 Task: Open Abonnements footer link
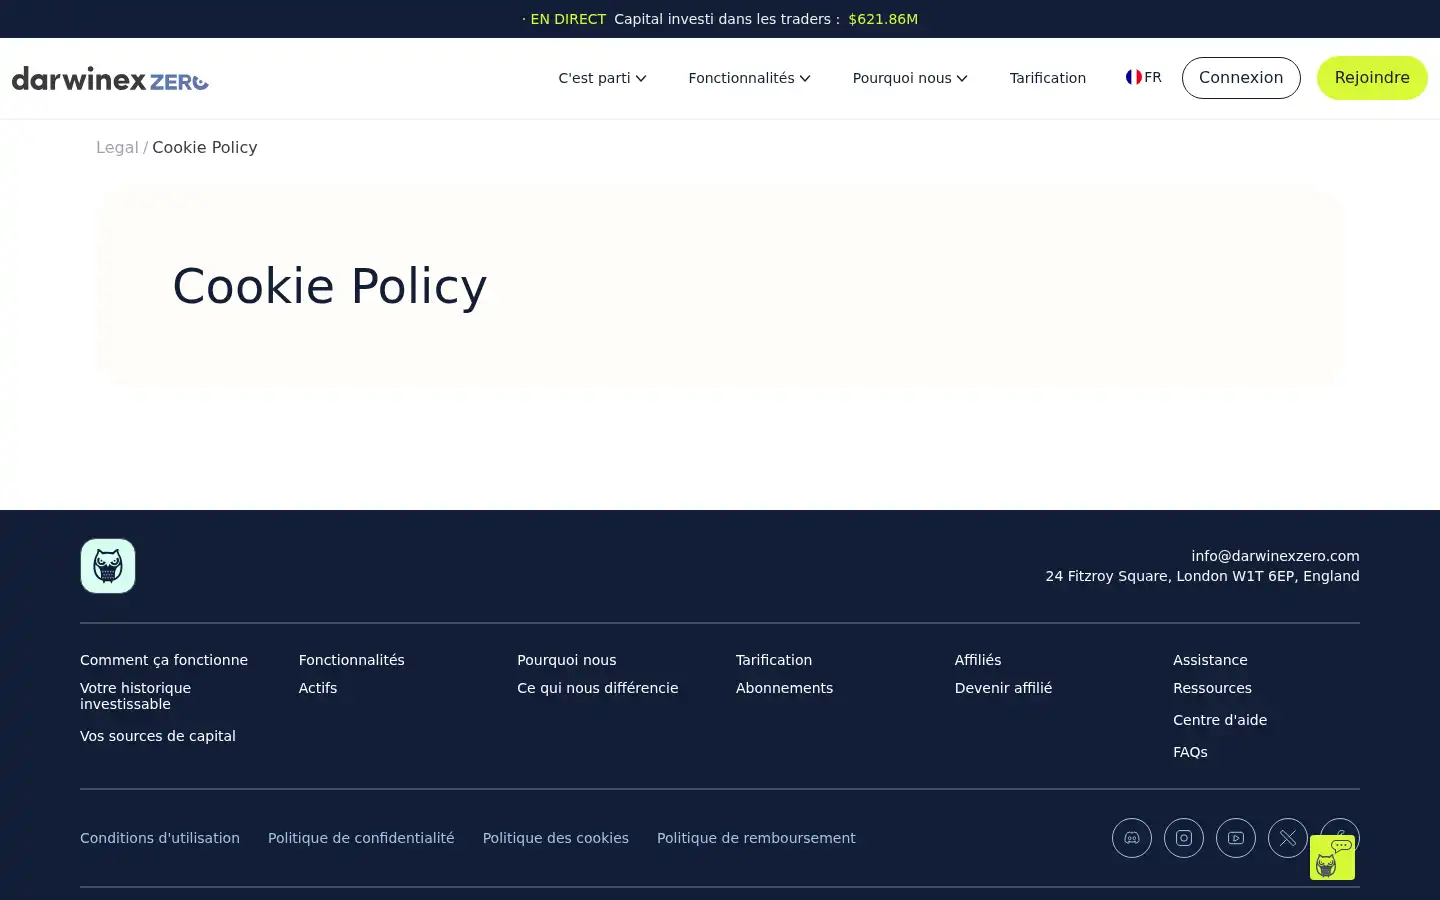pos(784,688)
